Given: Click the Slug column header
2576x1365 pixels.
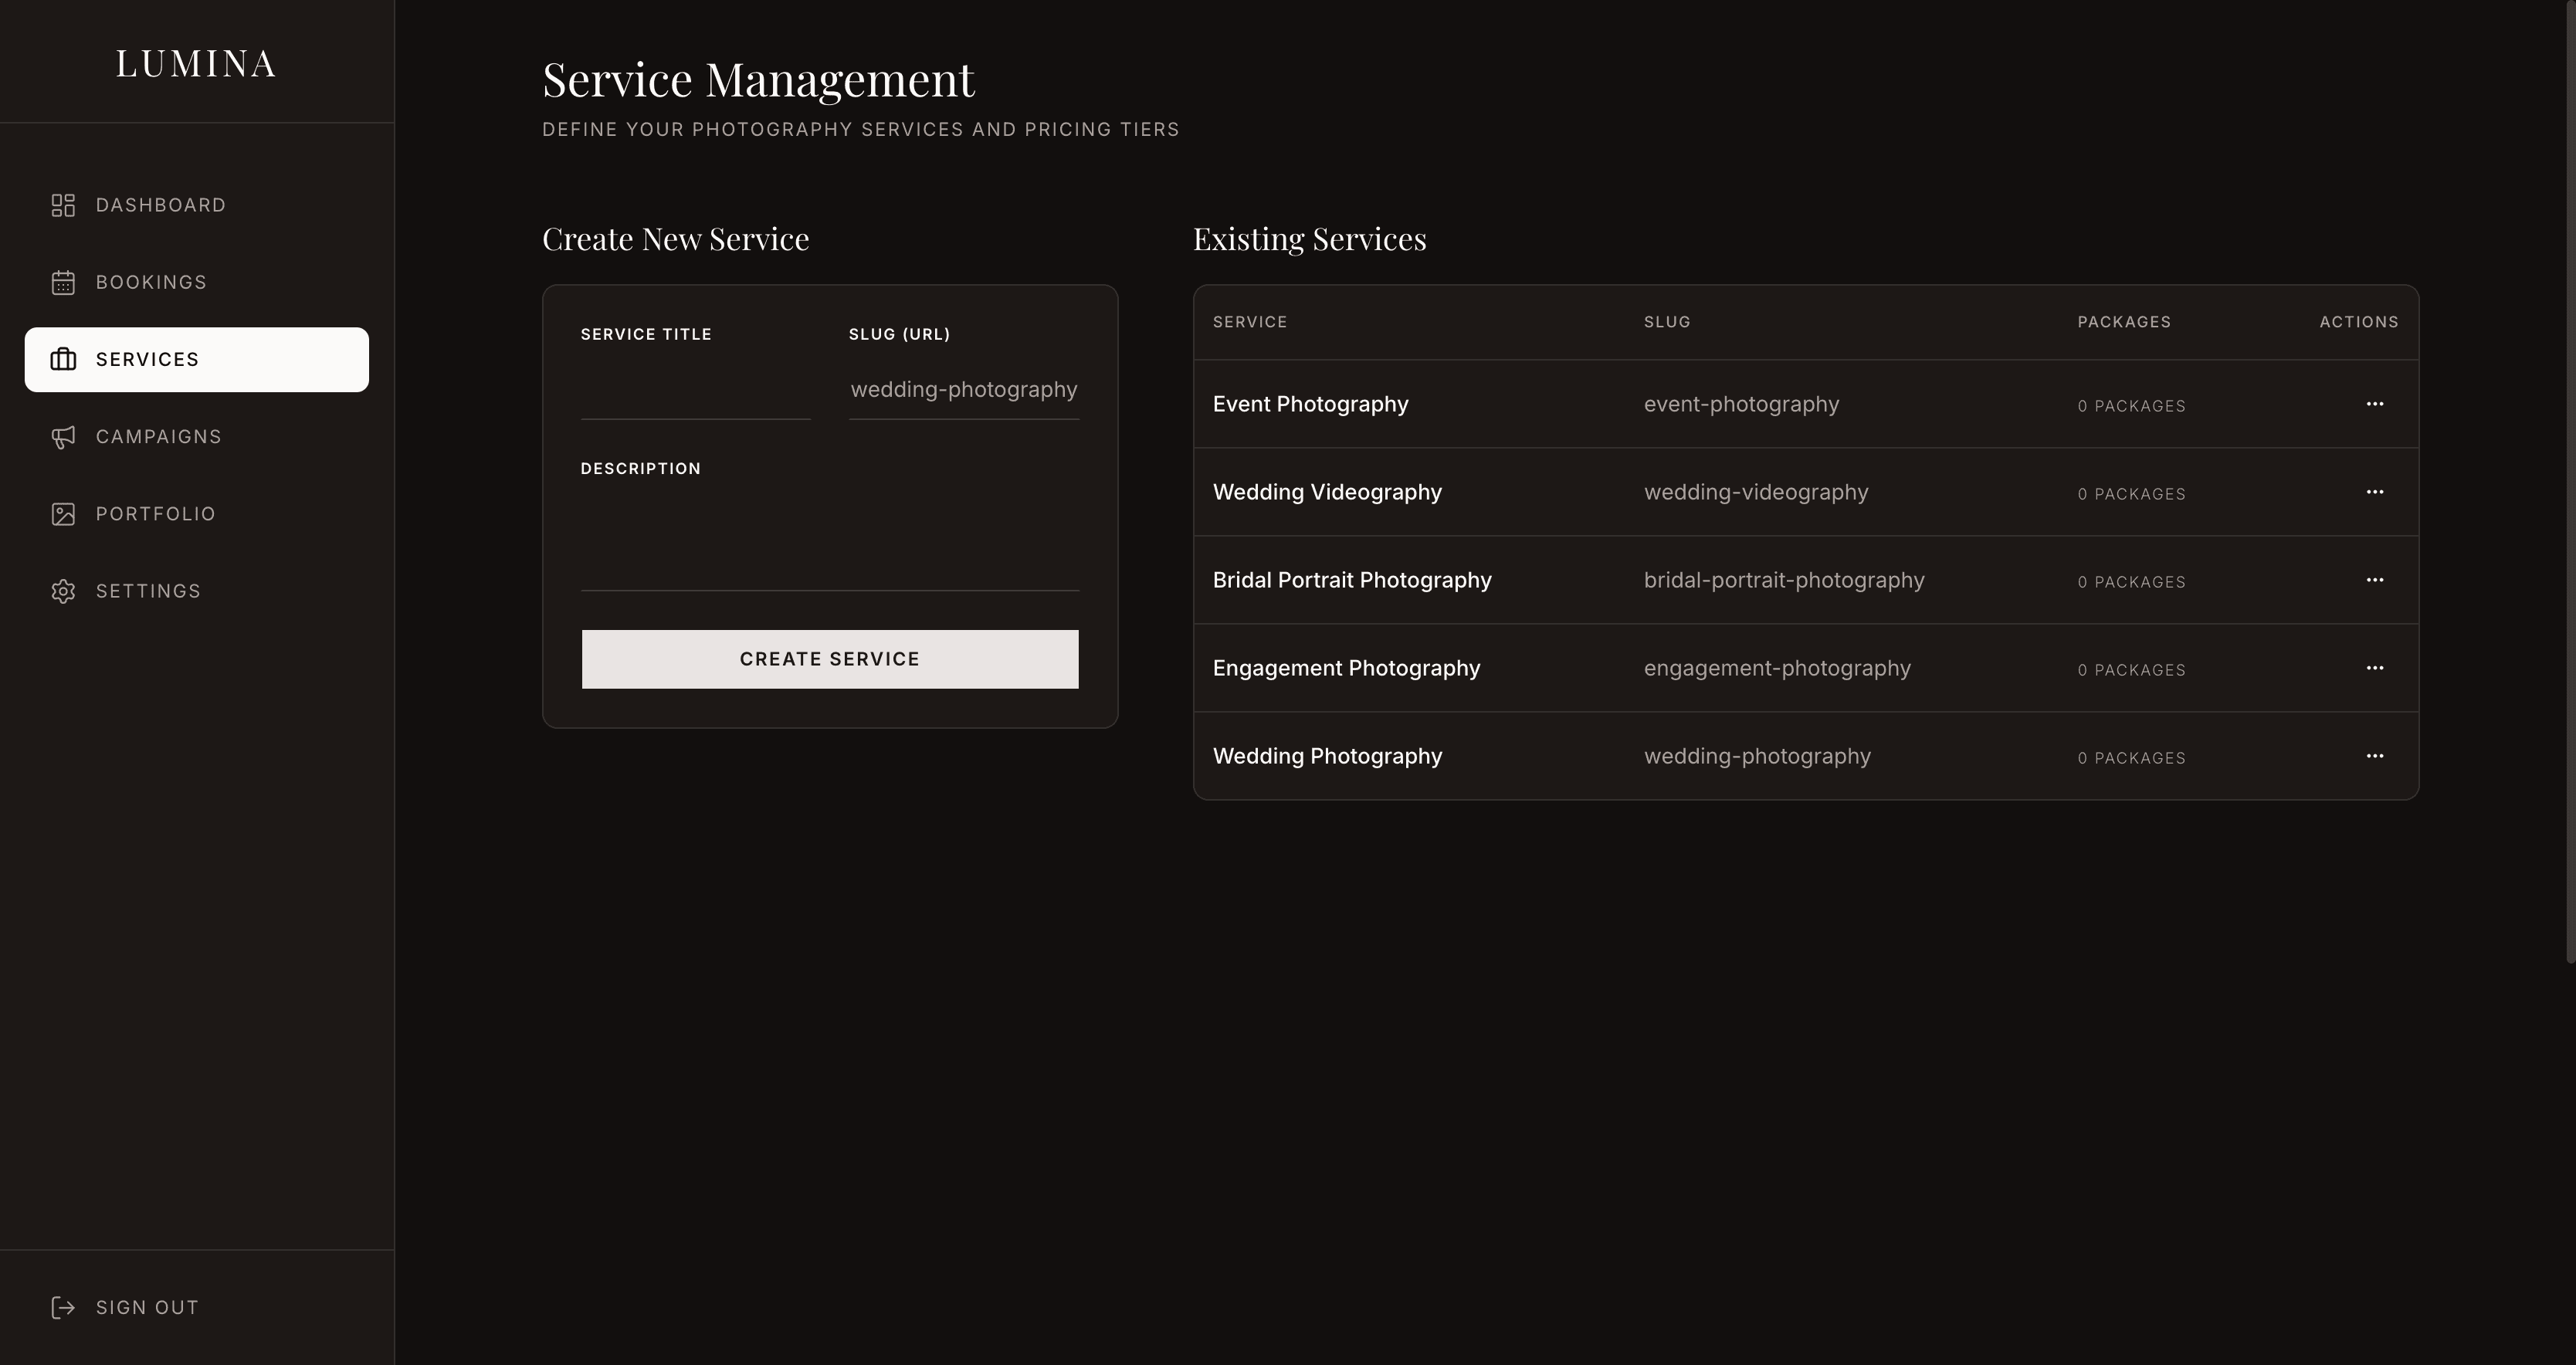Looking at the screenshot, I should [1667, 322].
